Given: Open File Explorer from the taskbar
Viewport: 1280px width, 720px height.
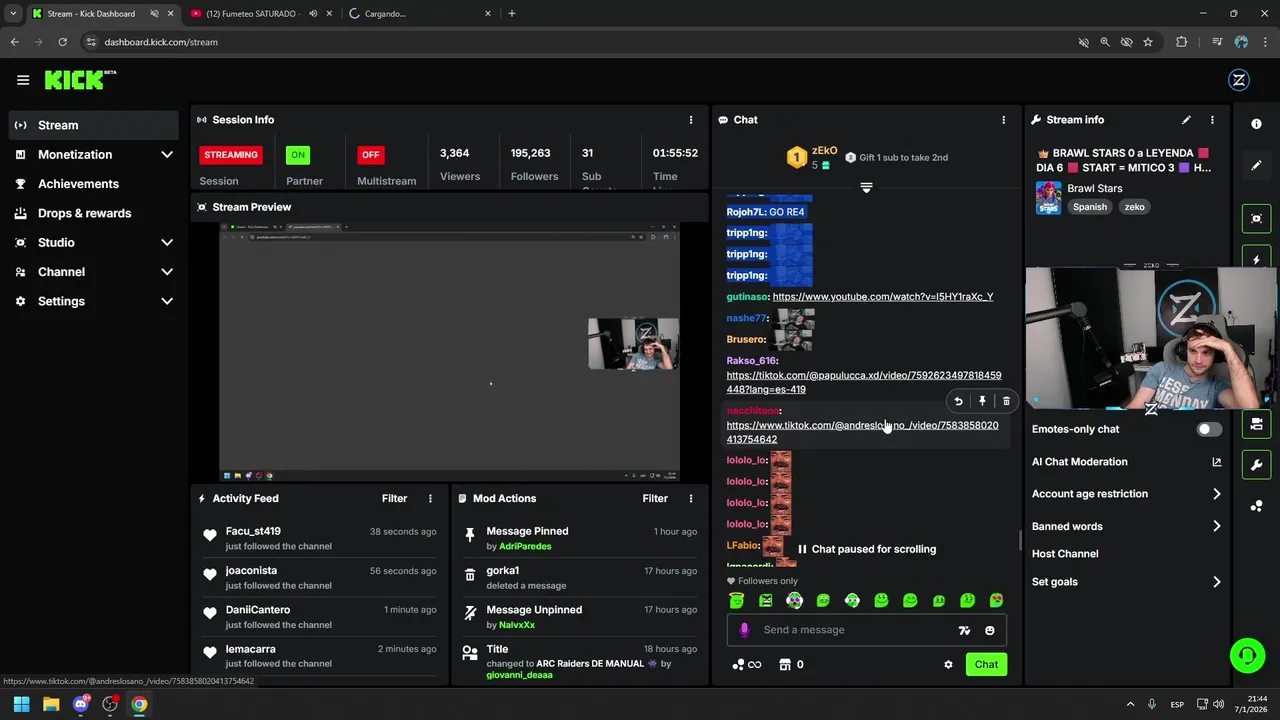Looking at the screenshot, I should pyautogui.click(x=51, y=704).
